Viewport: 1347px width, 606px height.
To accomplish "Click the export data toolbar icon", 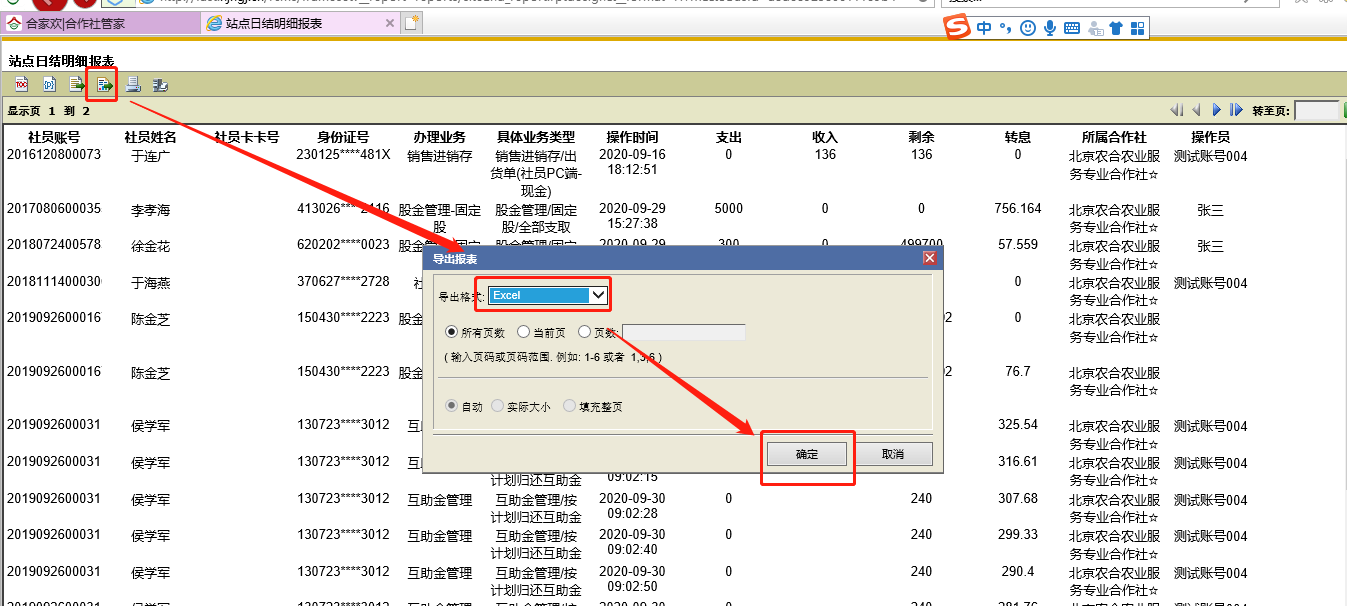I will point(76,84).
